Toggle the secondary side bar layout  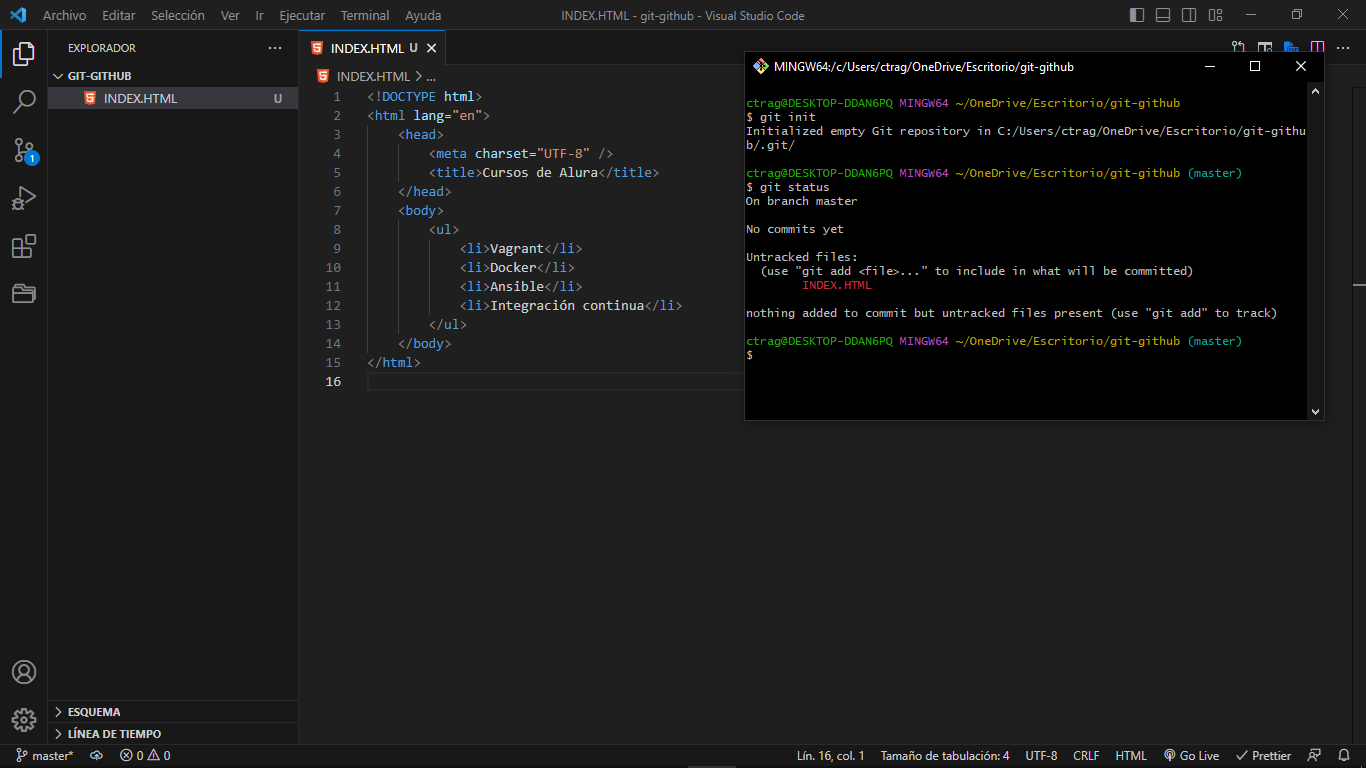tap(1189, 15)
